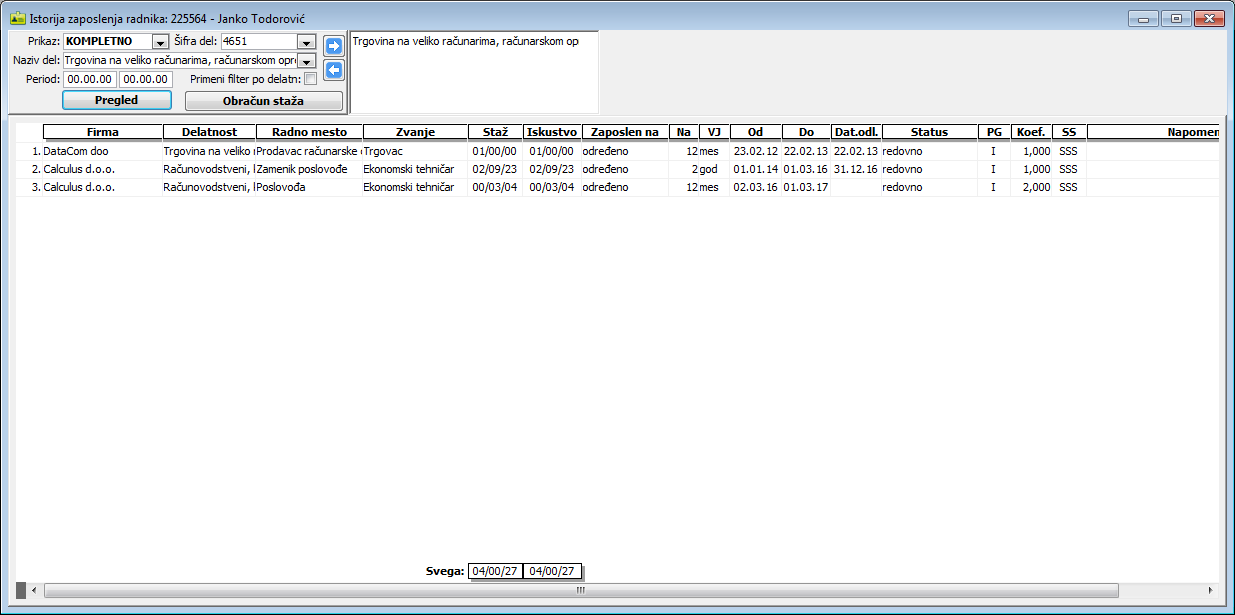The image size is (1235, 615).
Task: Click the Radno mesto column header
Action: (x=309, y=132)
